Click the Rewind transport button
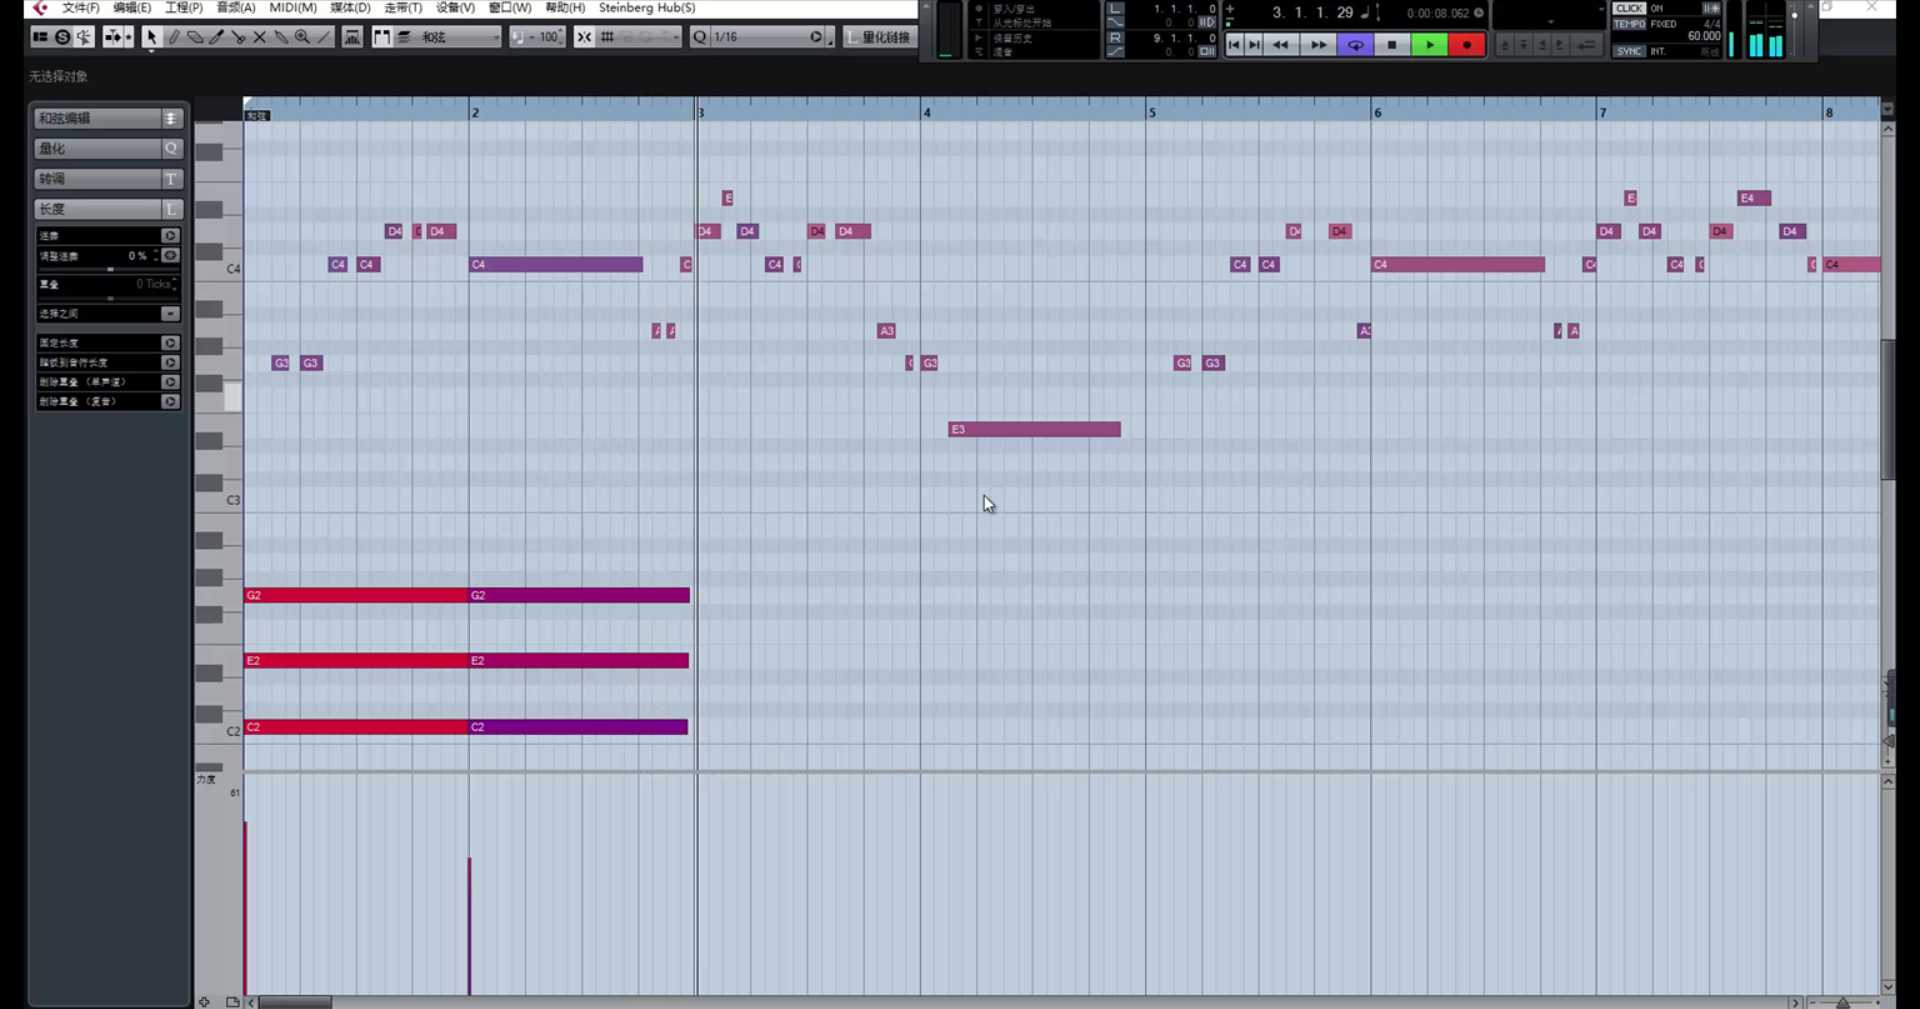 pos(1280,45)
